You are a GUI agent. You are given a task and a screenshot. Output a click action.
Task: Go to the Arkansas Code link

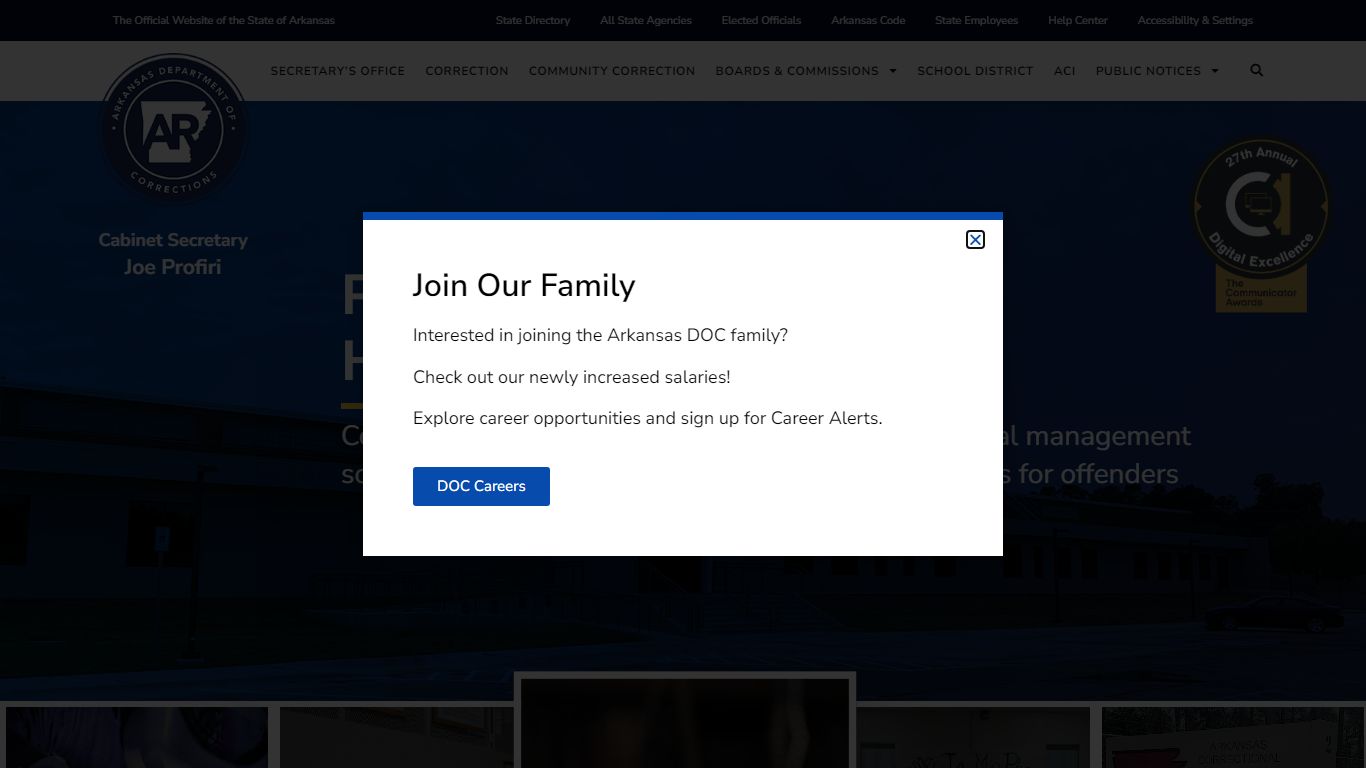pos(868,20)
